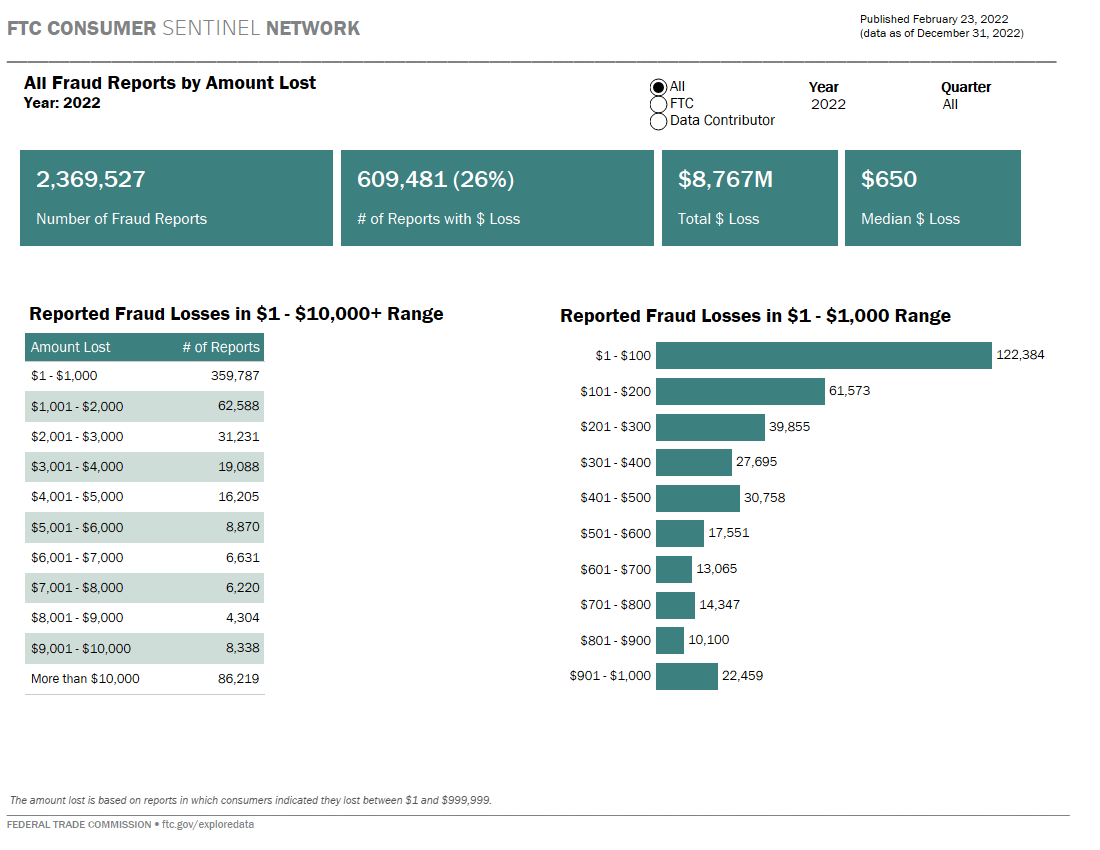
Task: Click the Amount Lost column header
Action: click(x=70, y=347)
